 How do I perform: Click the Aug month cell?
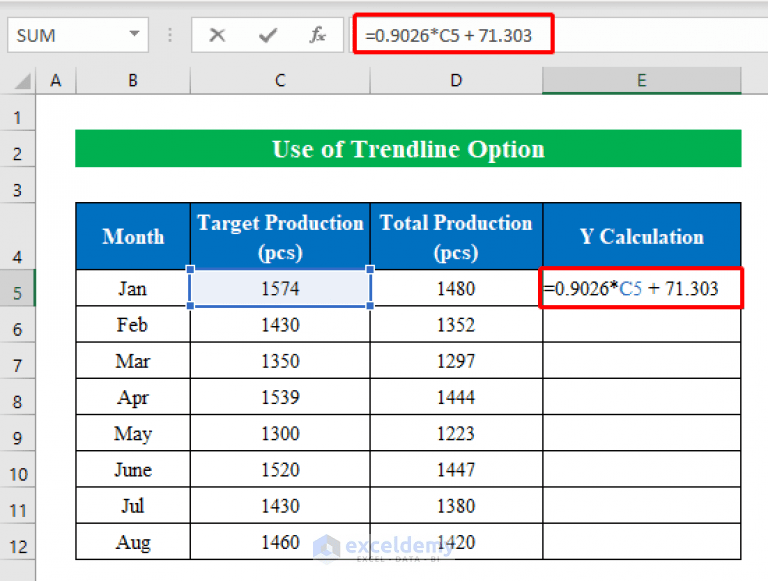(133, 542)
